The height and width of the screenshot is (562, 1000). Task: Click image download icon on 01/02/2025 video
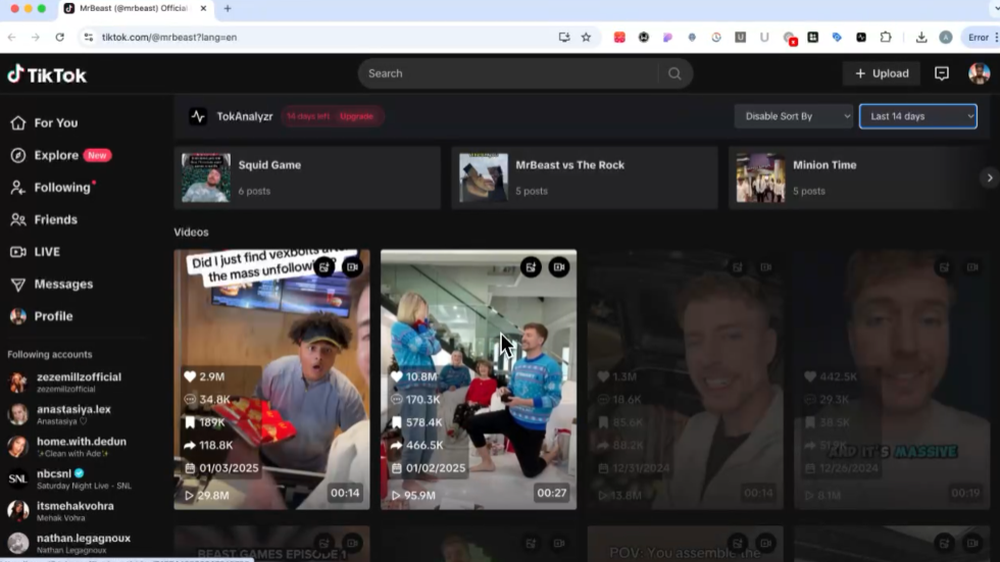click(531, 267)
